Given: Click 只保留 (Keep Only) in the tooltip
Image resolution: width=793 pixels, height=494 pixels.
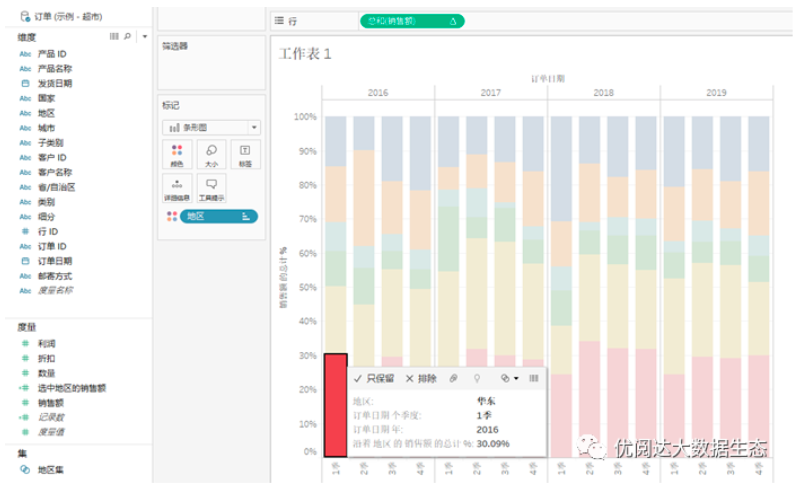Looking at the screenshot, I should point(374,378).
